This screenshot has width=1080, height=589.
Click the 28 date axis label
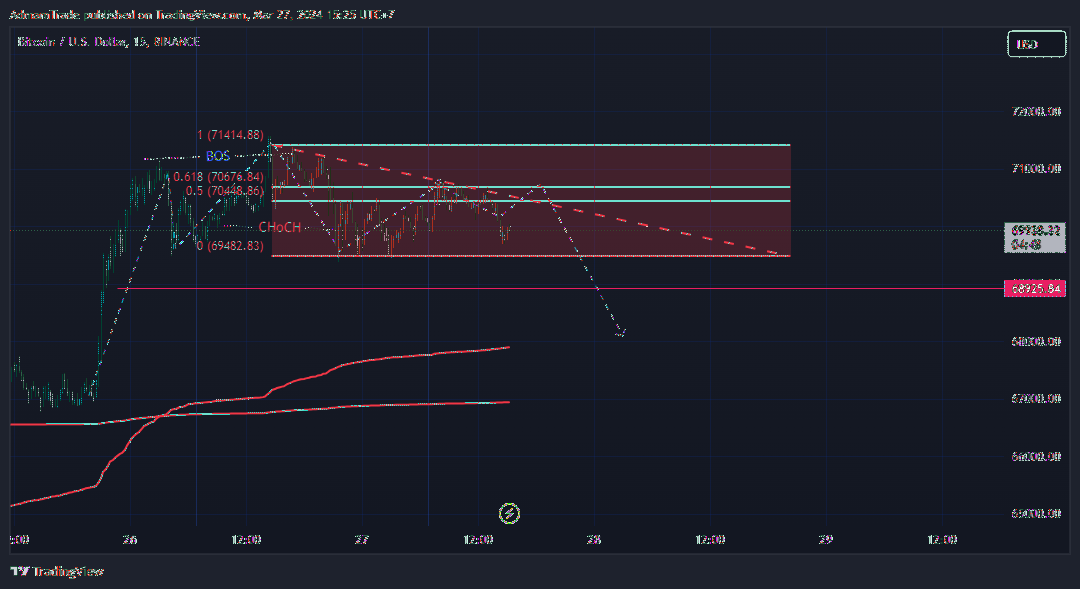pos(594,539)
